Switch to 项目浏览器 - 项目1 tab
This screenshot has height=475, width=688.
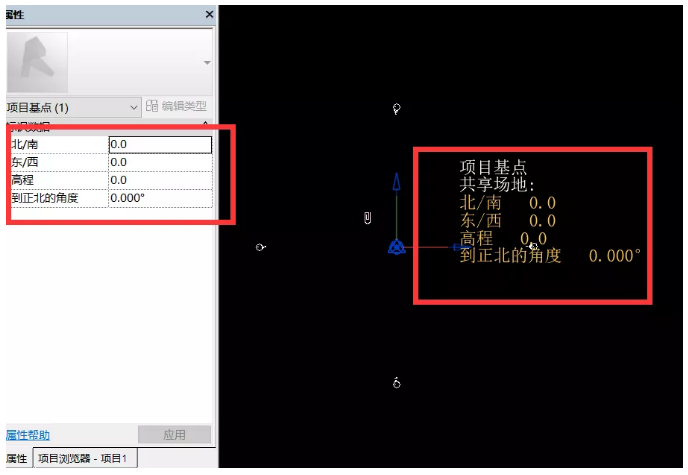coord(86,458)
